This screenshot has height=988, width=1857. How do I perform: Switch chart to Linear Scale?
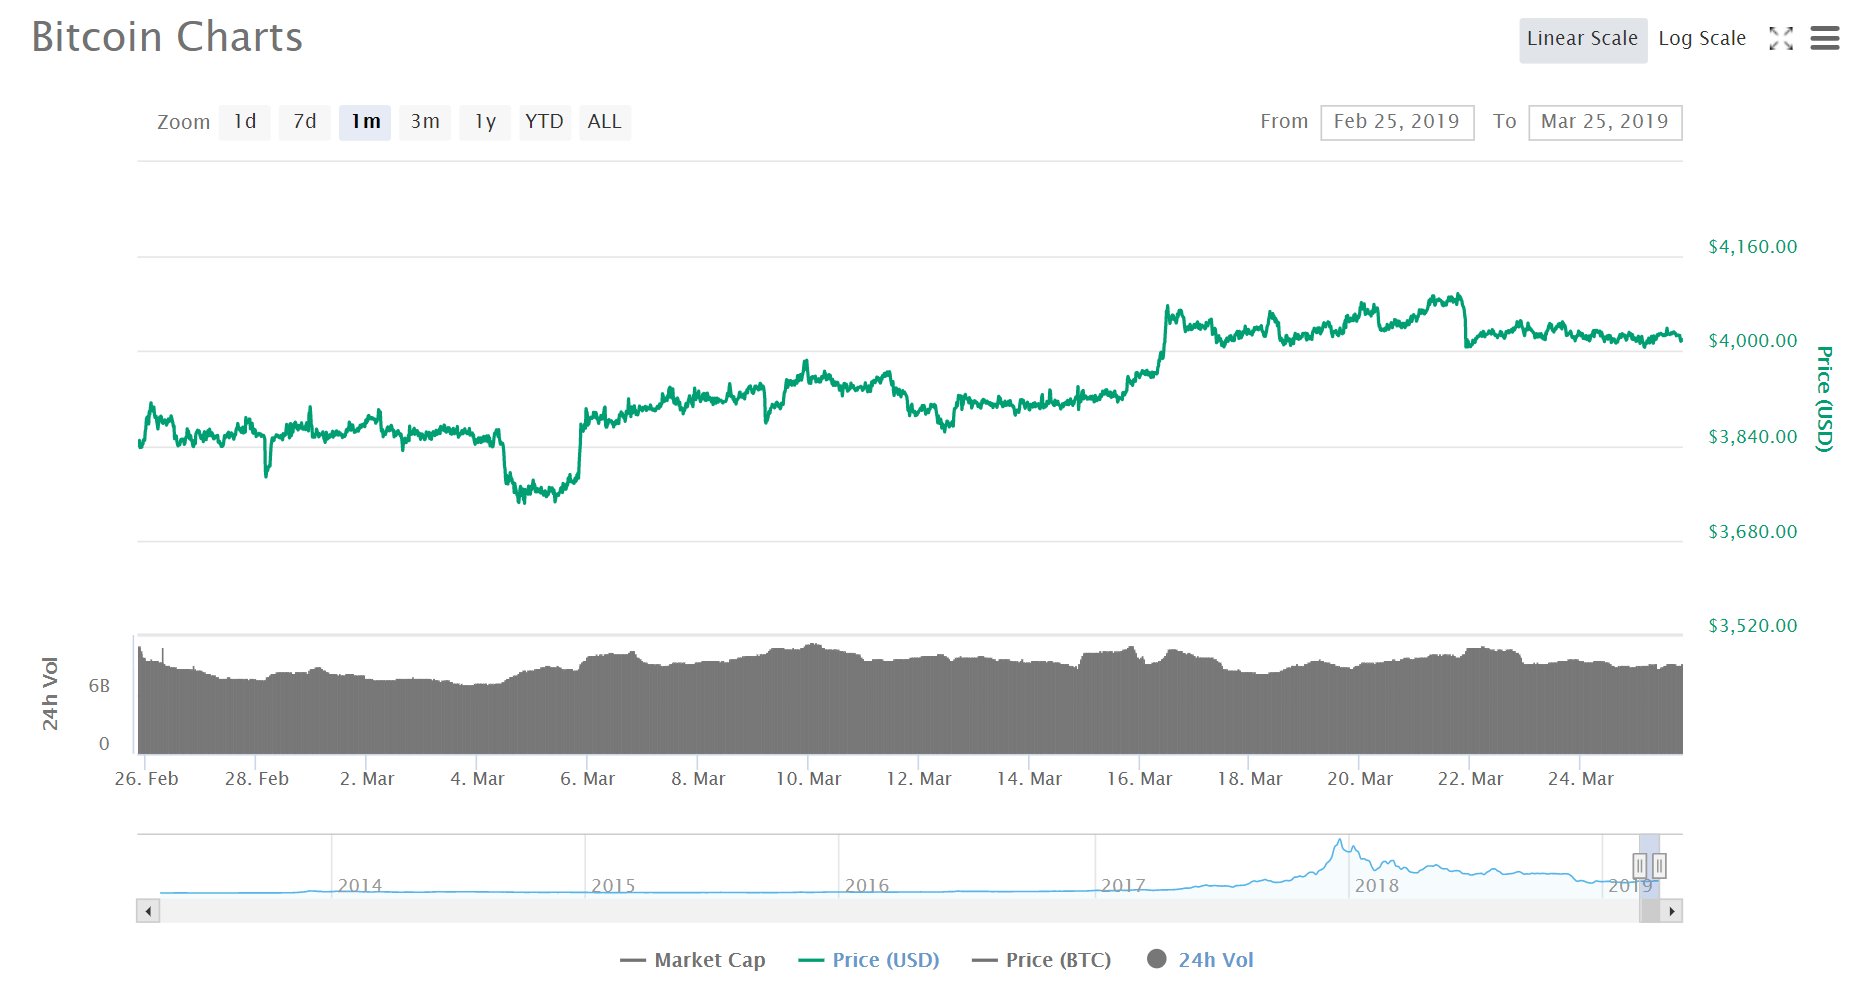[x=1583, y=39]
